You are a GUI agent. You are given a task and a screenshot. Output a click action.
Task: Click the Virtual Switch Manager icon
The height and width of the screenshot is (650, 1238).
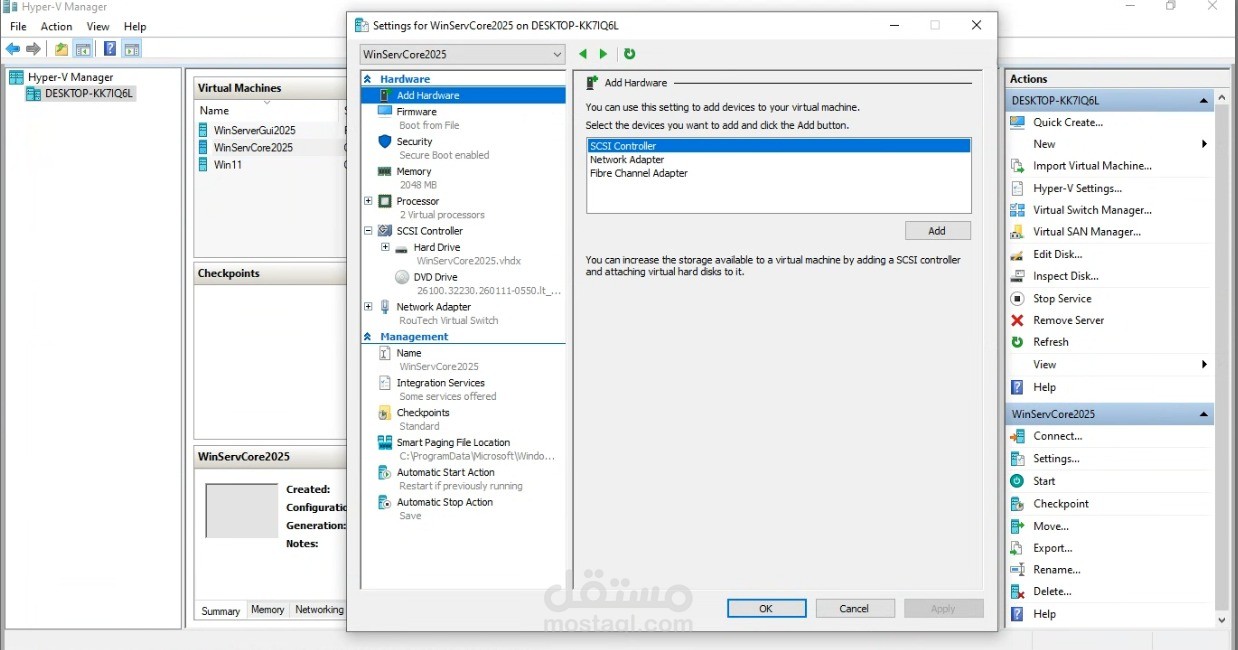click(1017, 210)
